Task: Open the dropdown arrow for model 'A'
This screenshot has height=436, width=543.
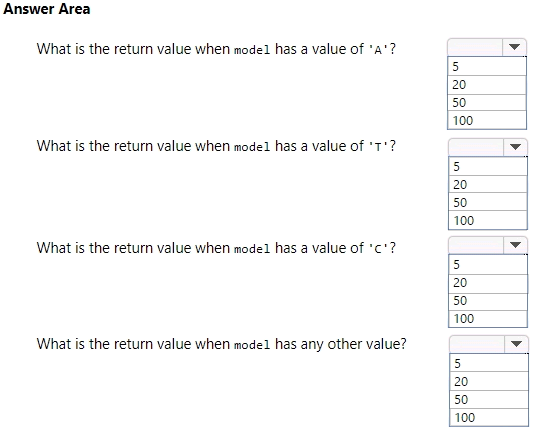Action: (514, 47)
